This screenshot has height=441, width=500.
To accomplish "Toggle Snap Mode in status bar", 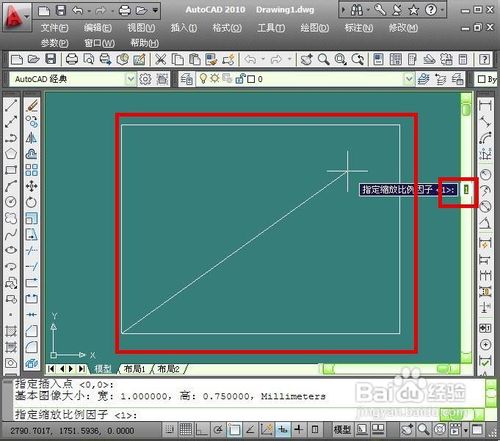I will (170, 430).
